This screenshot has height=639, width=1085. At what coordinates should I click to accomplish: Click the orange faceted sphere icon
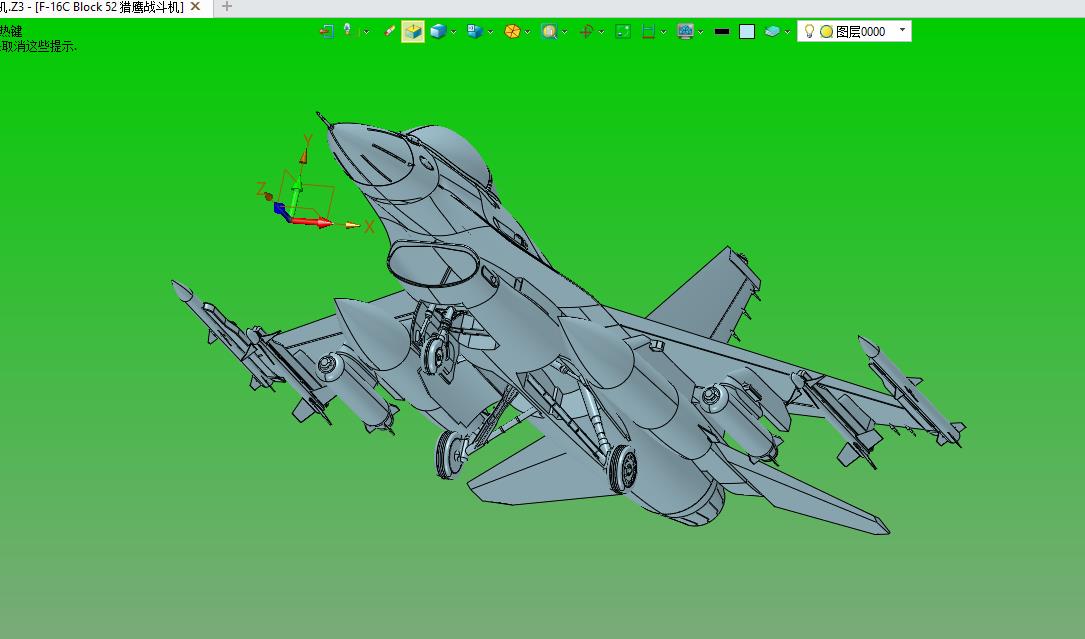coord(512,31)
